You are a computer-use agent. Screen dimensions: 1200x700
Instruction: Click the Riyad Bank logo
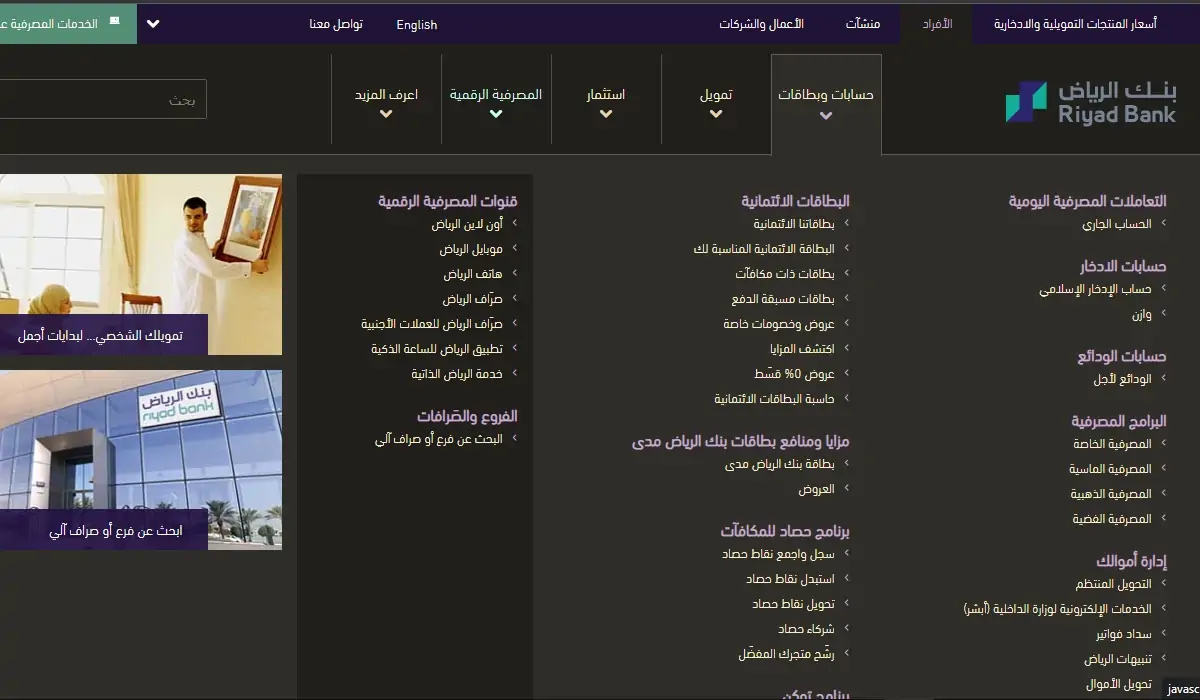tap(1091, 102)
